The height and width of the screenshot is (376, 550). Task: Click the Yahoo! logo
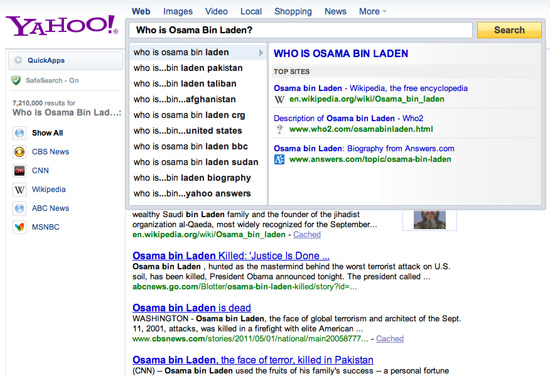(62, 25)
